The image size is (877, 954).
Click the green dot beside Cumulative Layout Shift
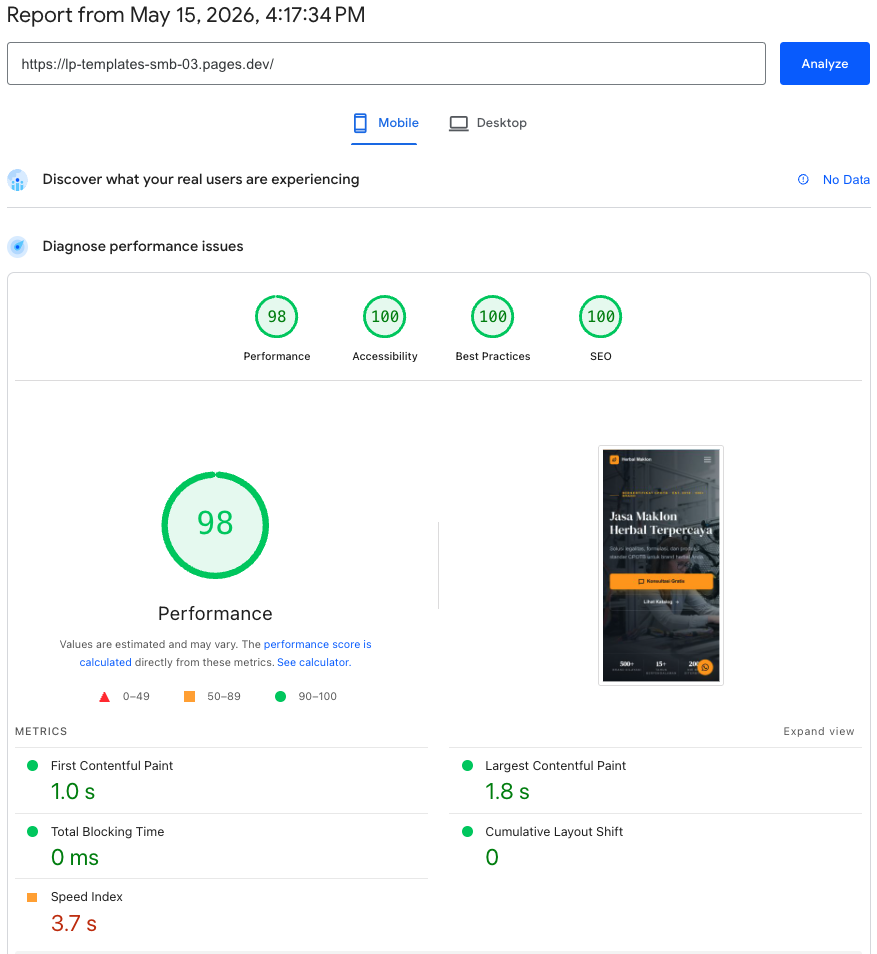point(467,831)
